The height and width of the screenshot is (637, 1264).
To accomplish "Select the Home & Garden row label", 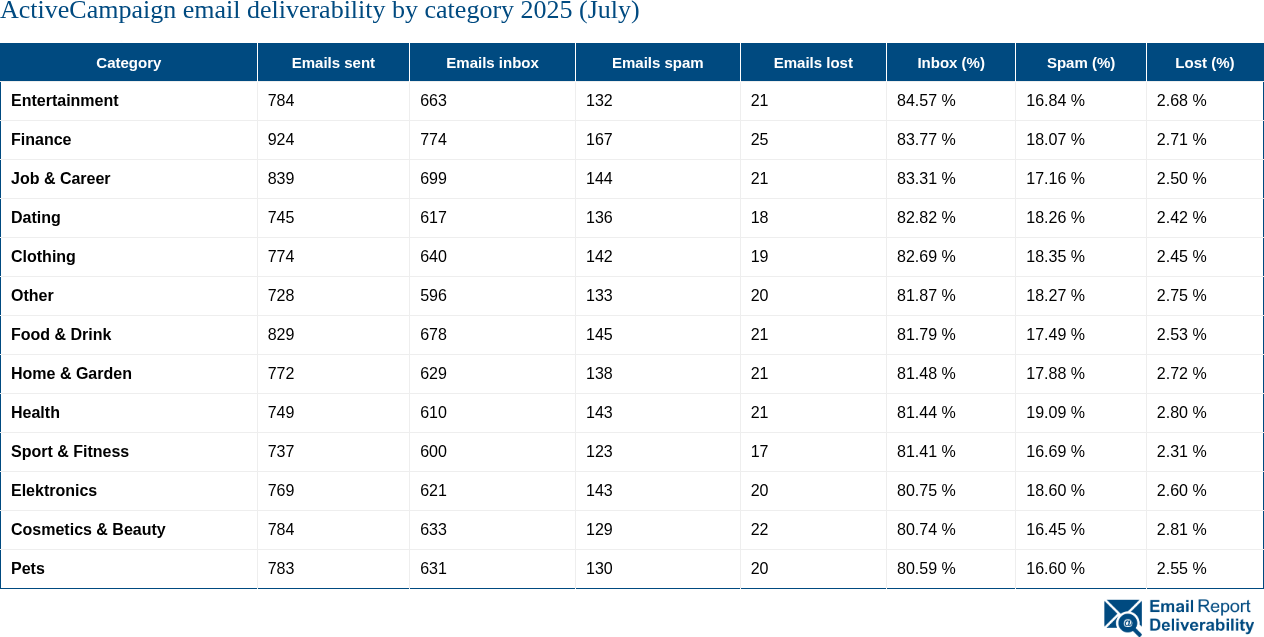I will tap(71, 374).
